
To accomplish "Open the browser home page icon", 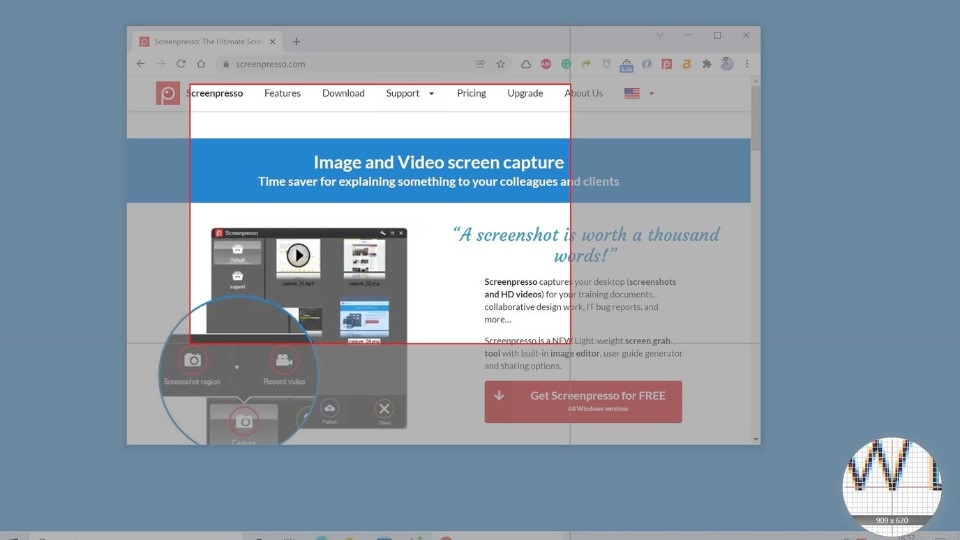I will 201,64.
